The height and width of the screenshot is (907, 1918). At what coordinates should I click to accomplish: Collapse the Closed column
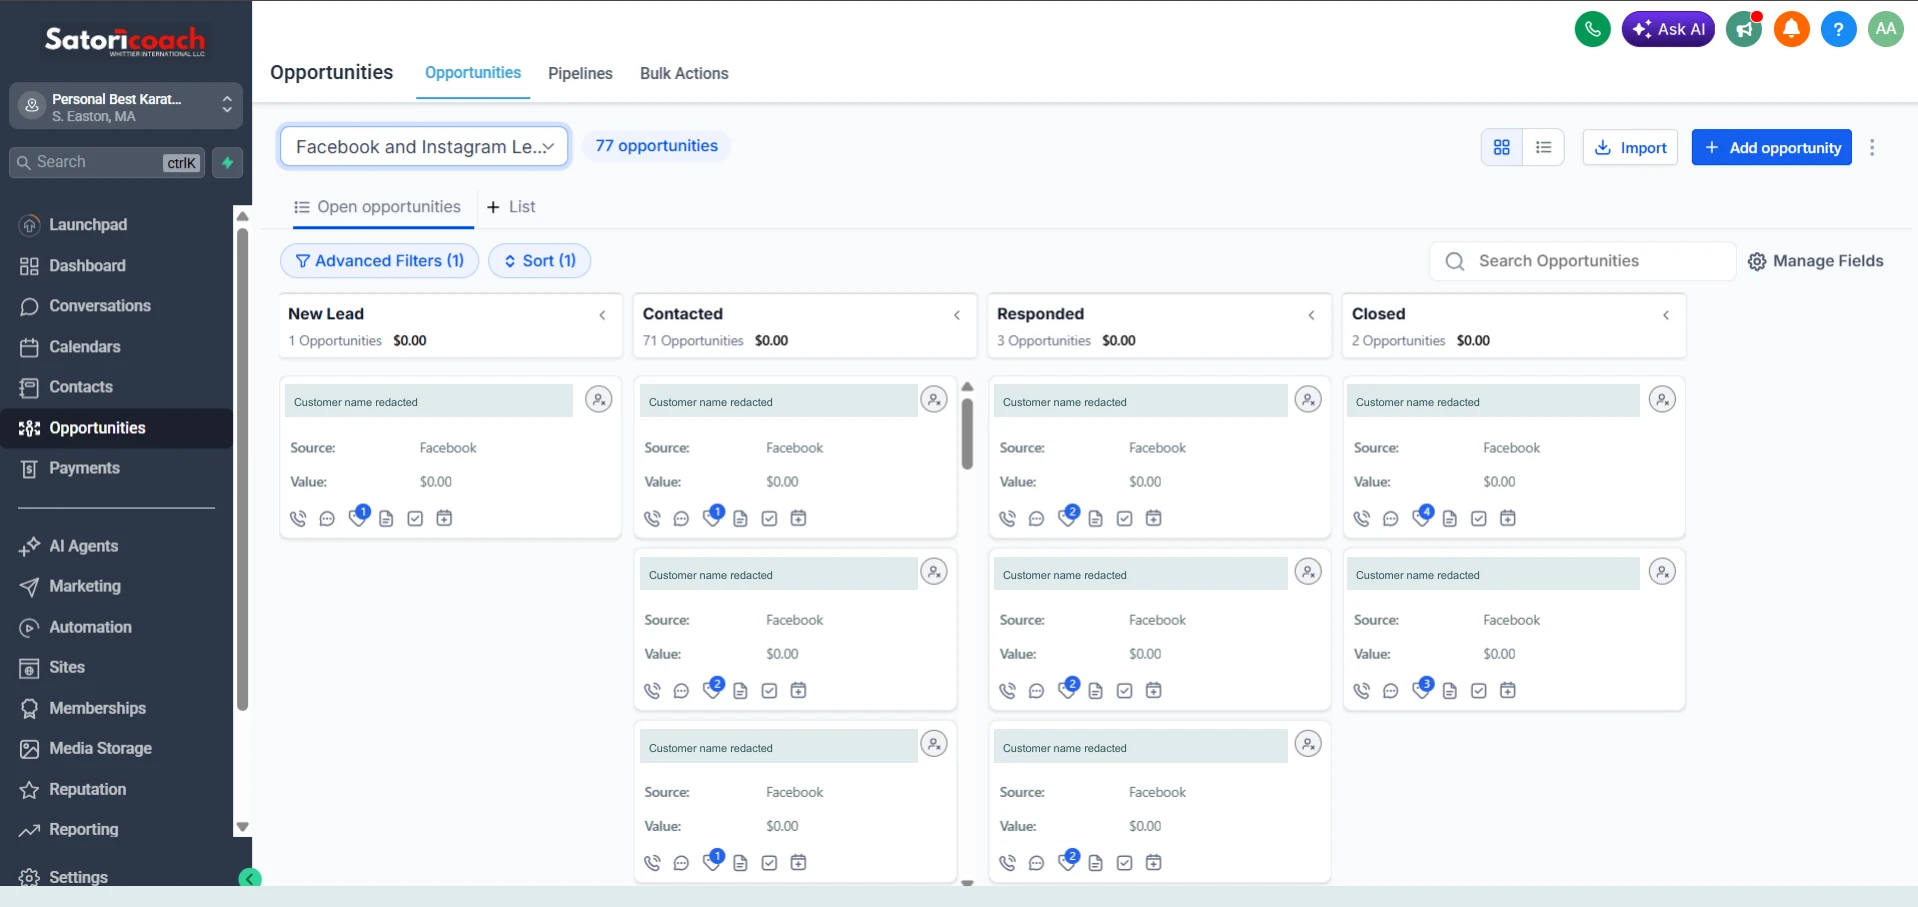click(x=1666, y=315)
